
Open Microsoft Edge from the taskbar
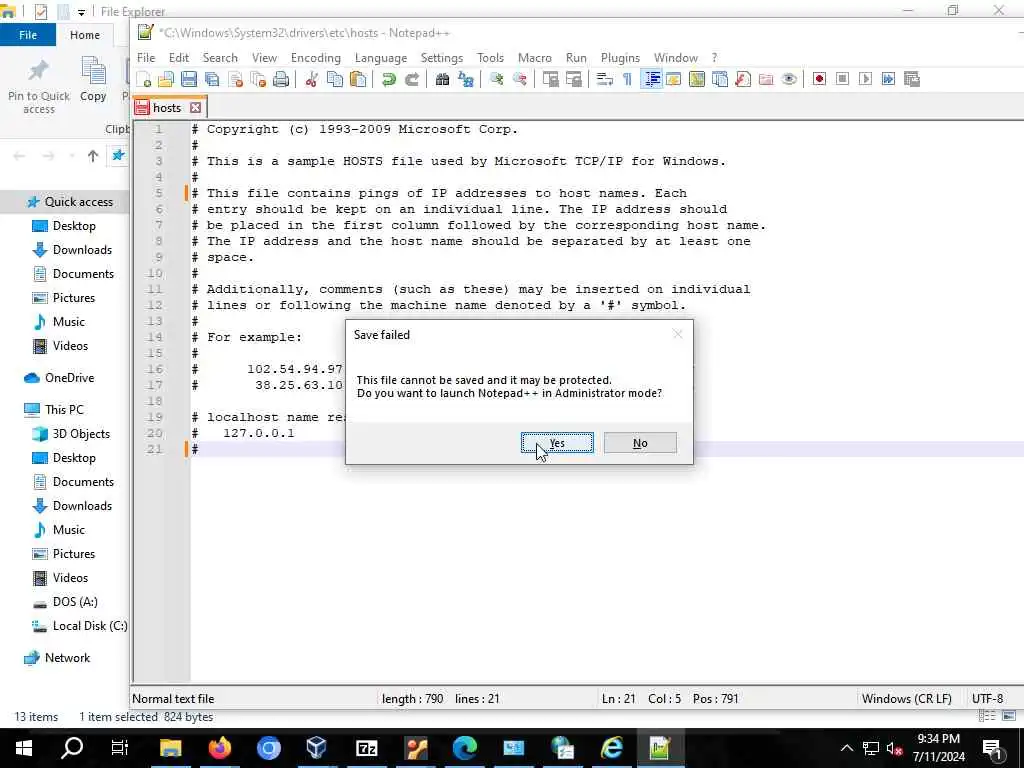click(465, 748)
